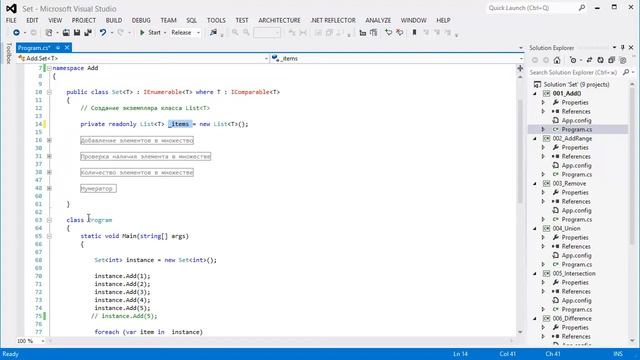
Task: Click the Solution Explorer Refresh icon
Action: tap(600, 60)
